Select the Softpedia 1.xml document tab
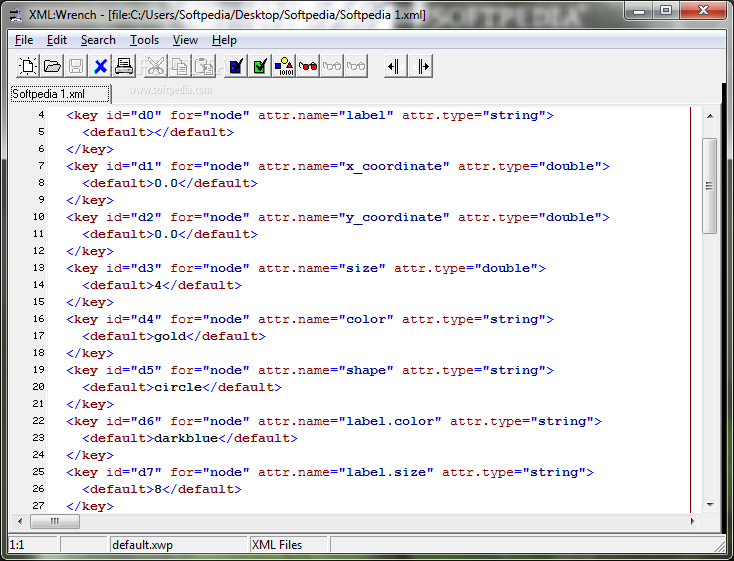The image size is (734, 561). [60, 94]
